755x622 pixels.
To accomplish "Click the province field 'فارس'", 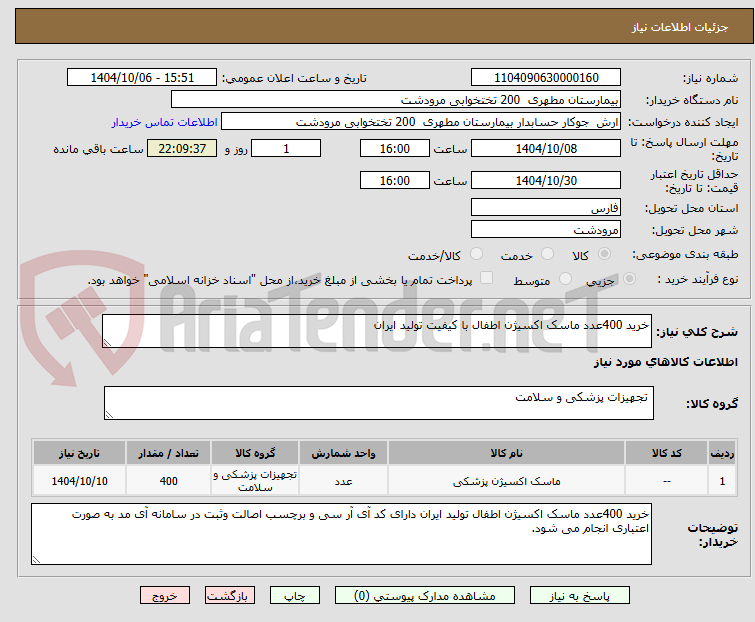I will point(546,207).
